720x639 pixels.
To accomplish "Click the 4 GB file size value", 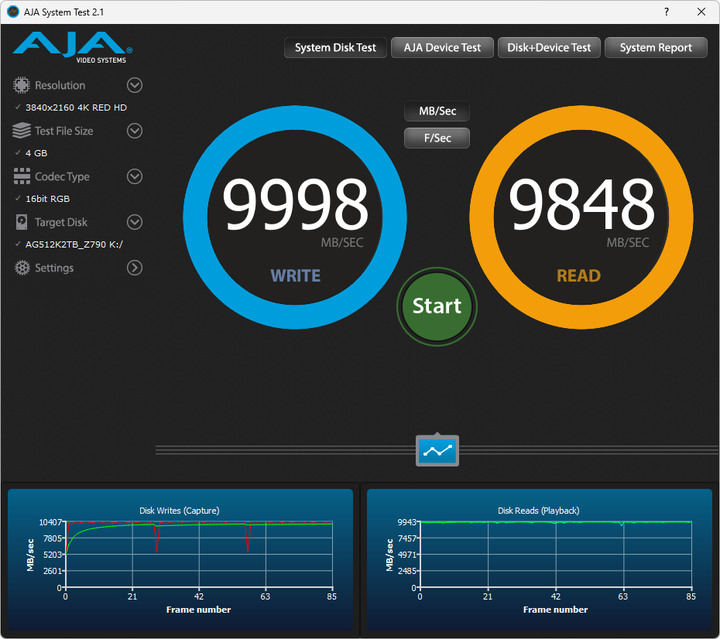I will pyautogui.click(x=36, y=153).
